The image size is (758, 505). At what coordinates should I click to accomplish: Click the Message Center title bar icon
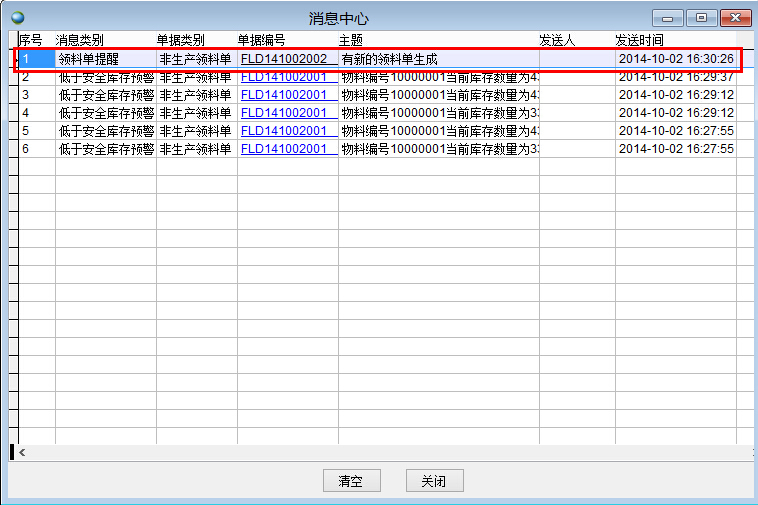[17, 18]
